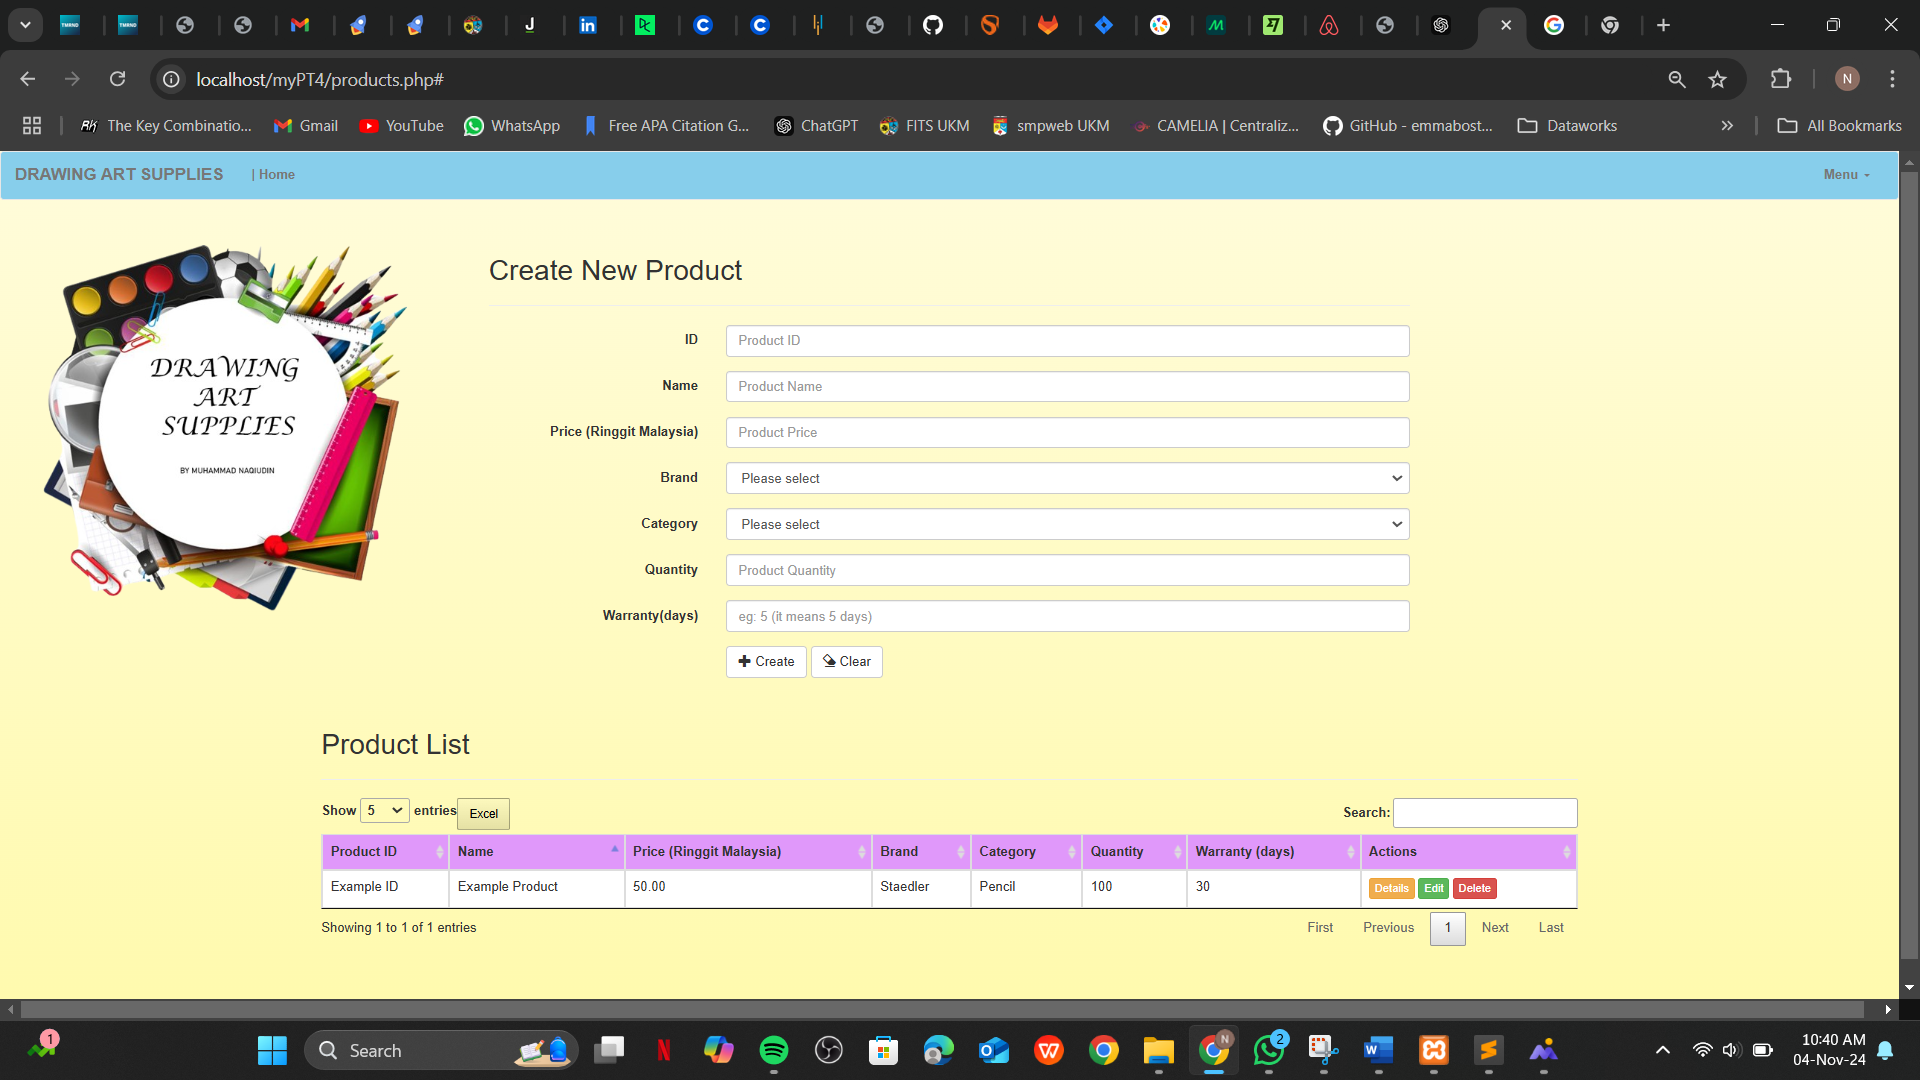Screen dimensions: 1920x1080
Task: Open Spotify from the taskbar
Action: (x=773, y=1050)
